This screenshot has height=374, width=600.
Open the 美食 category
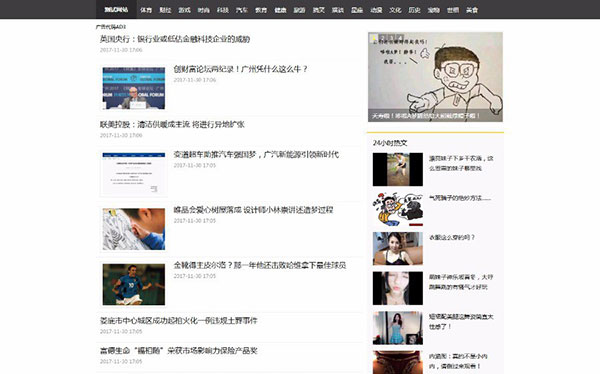point(472,10)
